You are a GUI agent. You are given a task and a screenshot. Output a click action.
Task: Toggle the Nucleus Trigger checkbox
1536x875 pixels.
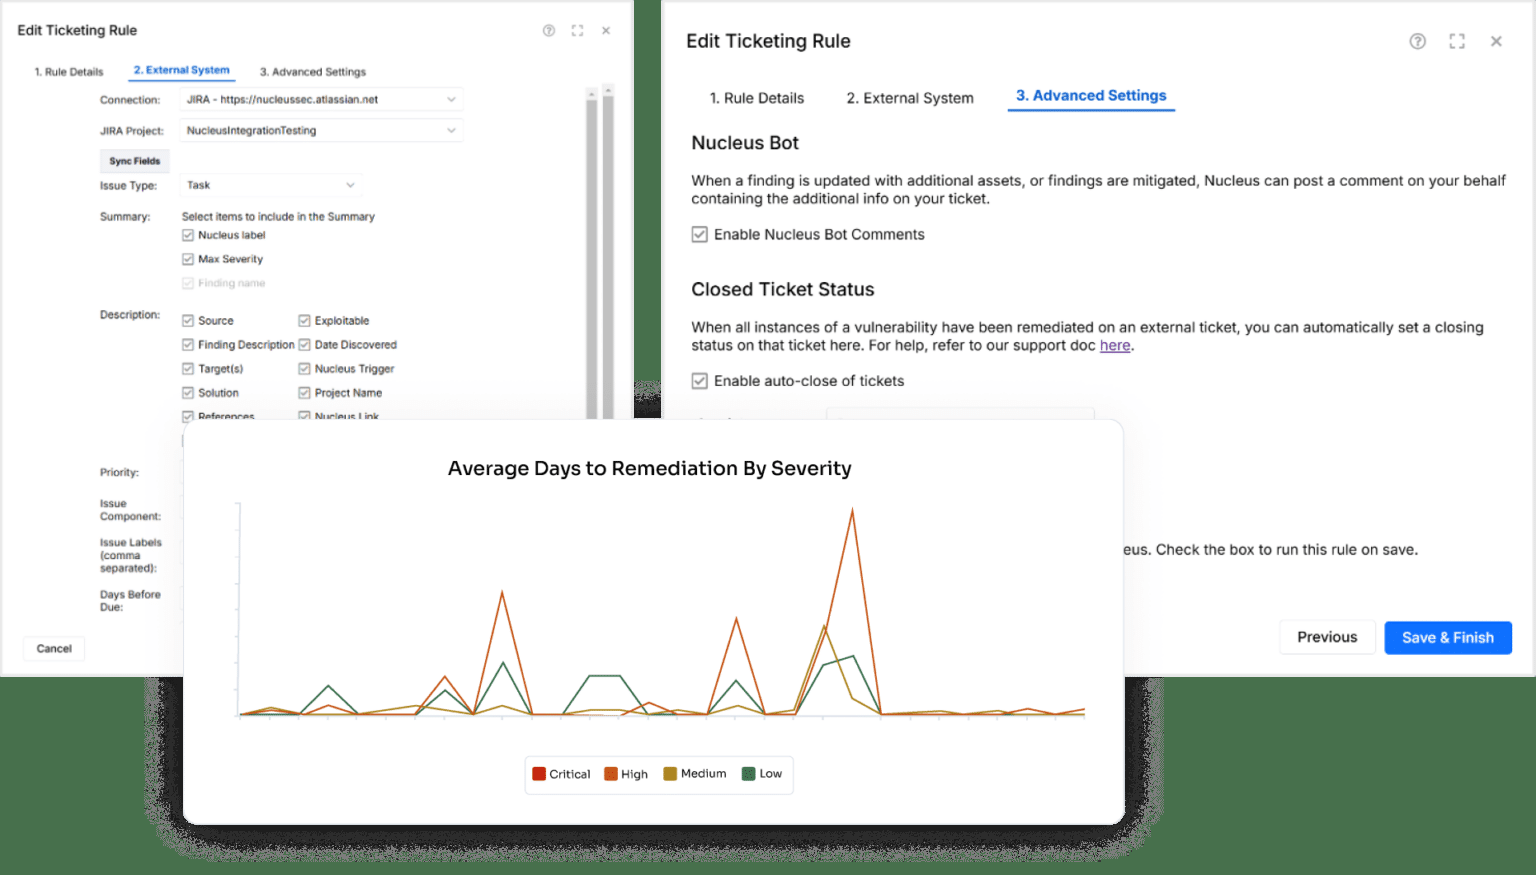(304, 369)
